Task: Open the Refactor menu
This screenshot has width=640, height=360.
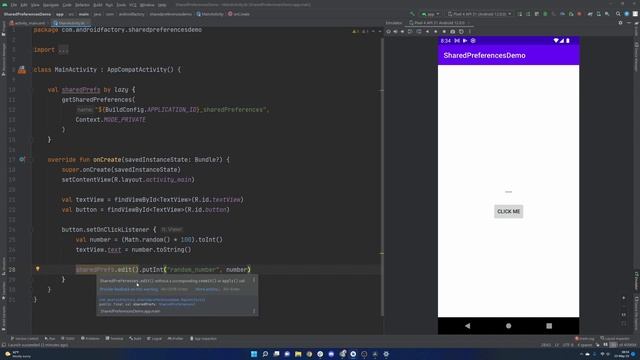Action: [x=82, y=5]
